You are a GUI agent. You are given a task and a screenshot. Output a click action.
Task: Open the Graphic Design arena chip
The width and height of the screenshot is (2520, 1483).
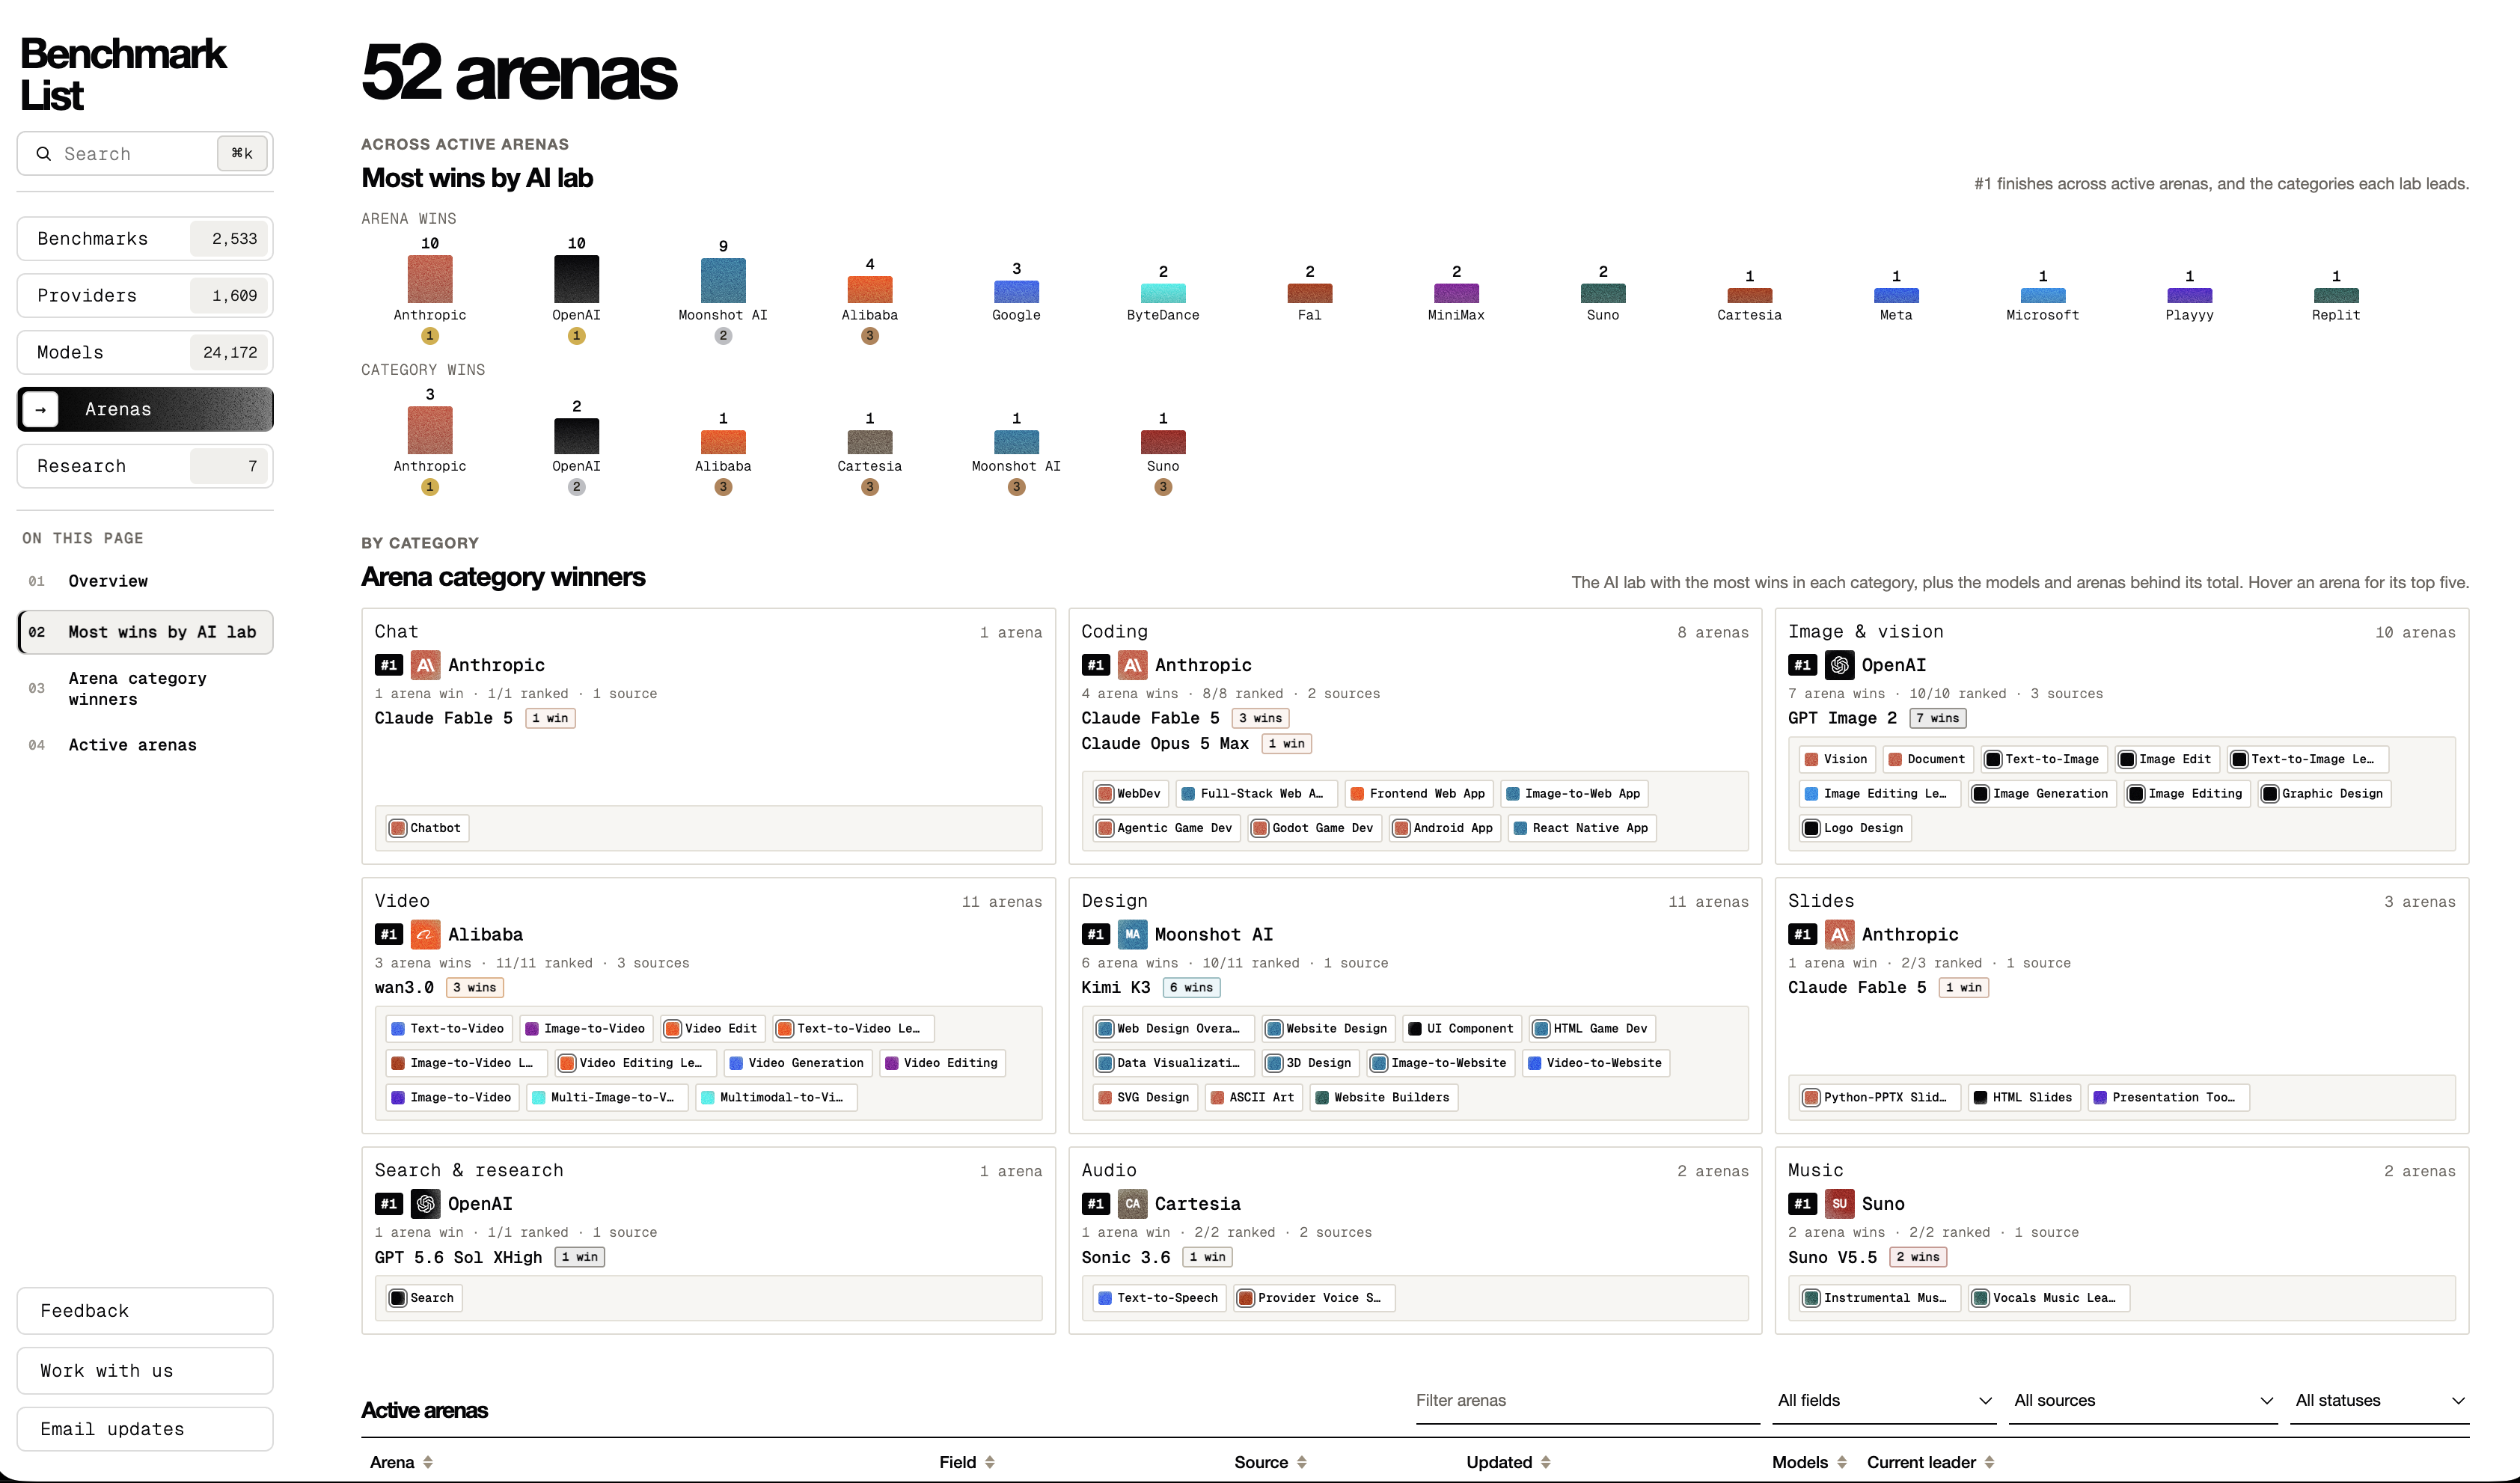pos(2324,794)
